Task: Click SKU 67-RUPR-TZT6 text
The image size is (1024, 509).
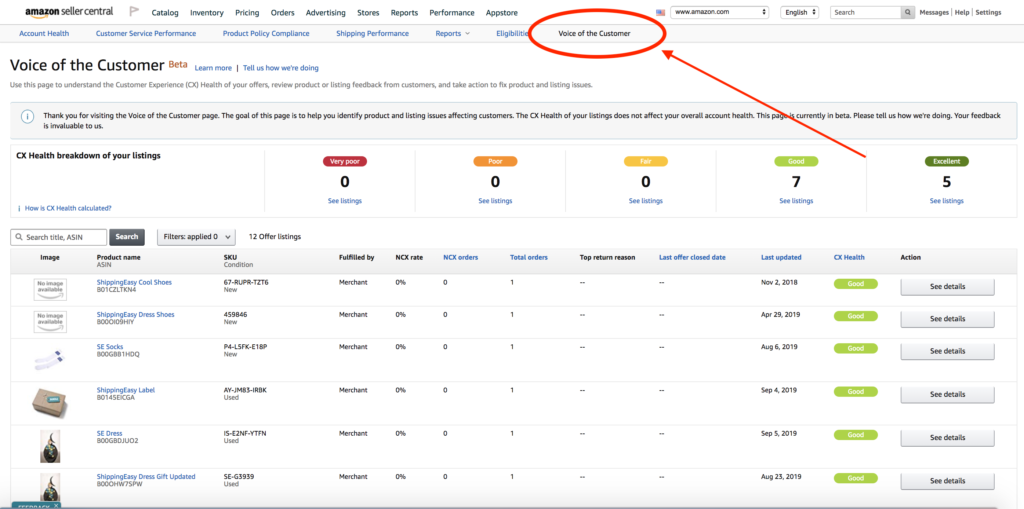Action: tap(246, 282)
